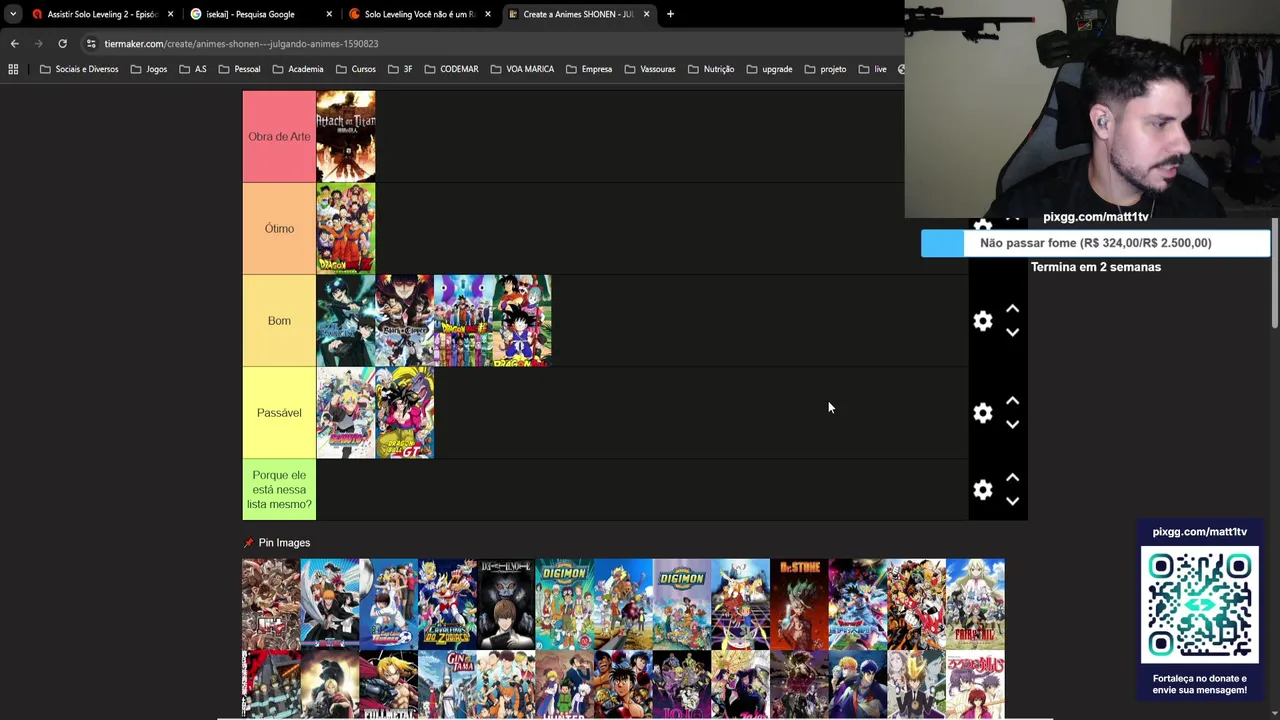Open the Empresa bookmark folder
Image resolution: width=1280 pixels, height=720 pixels.
click(589, 69)
